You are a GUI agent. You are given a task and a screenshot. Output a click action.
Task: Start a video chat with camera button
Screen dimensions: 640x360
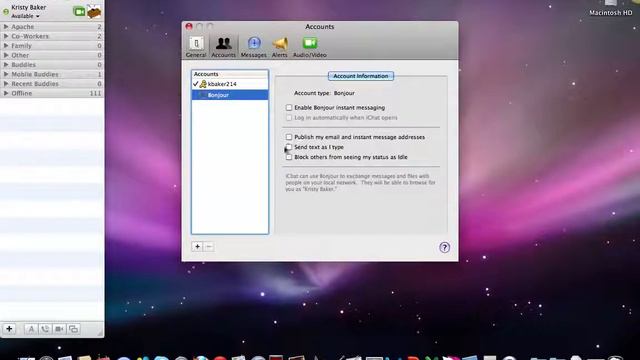[x=59, y=329]
